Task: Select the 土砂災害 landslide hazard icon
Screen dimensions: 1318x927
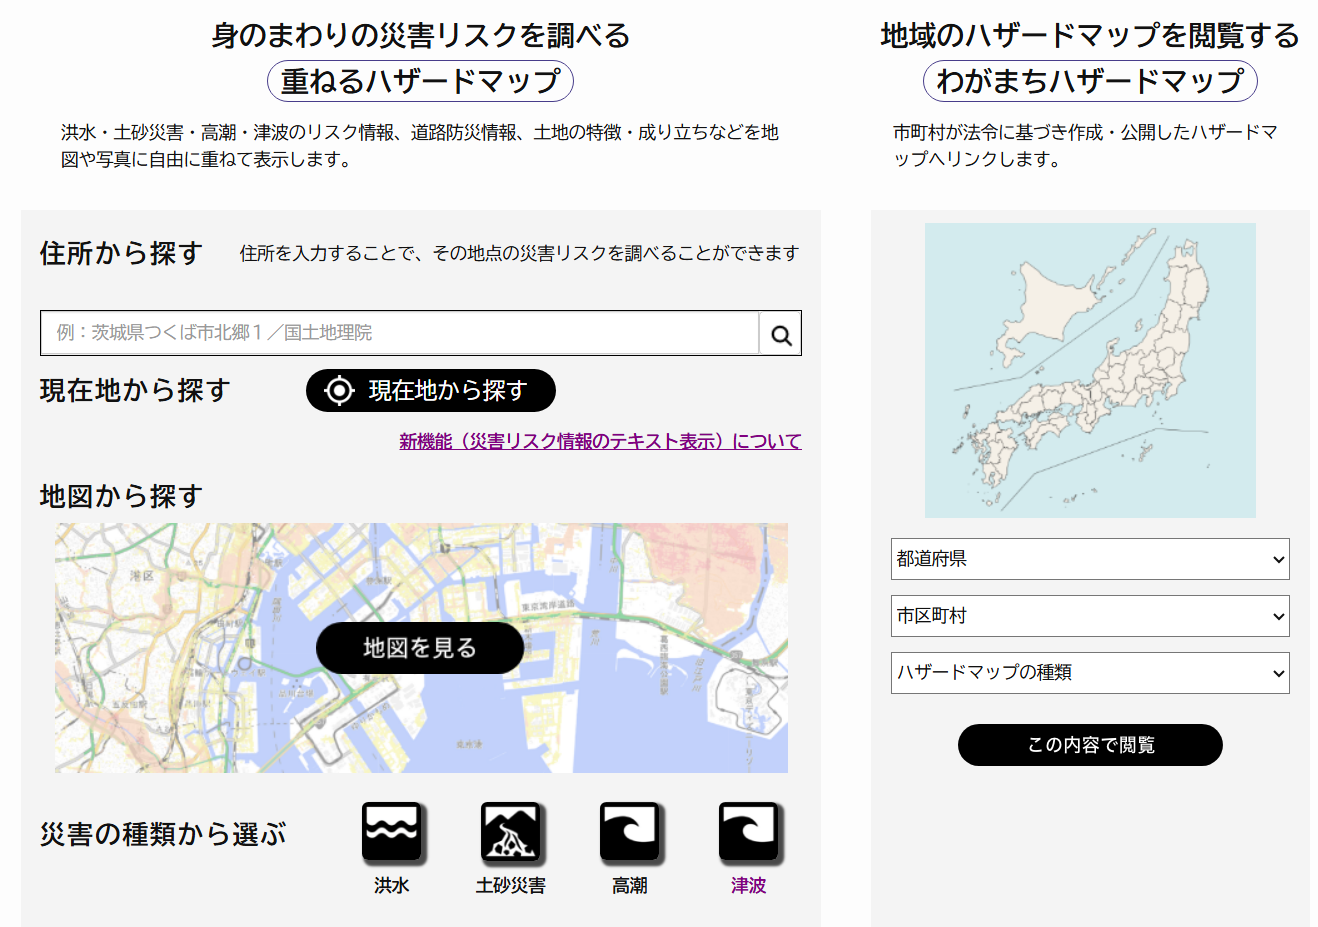Action: coord(511,832)
